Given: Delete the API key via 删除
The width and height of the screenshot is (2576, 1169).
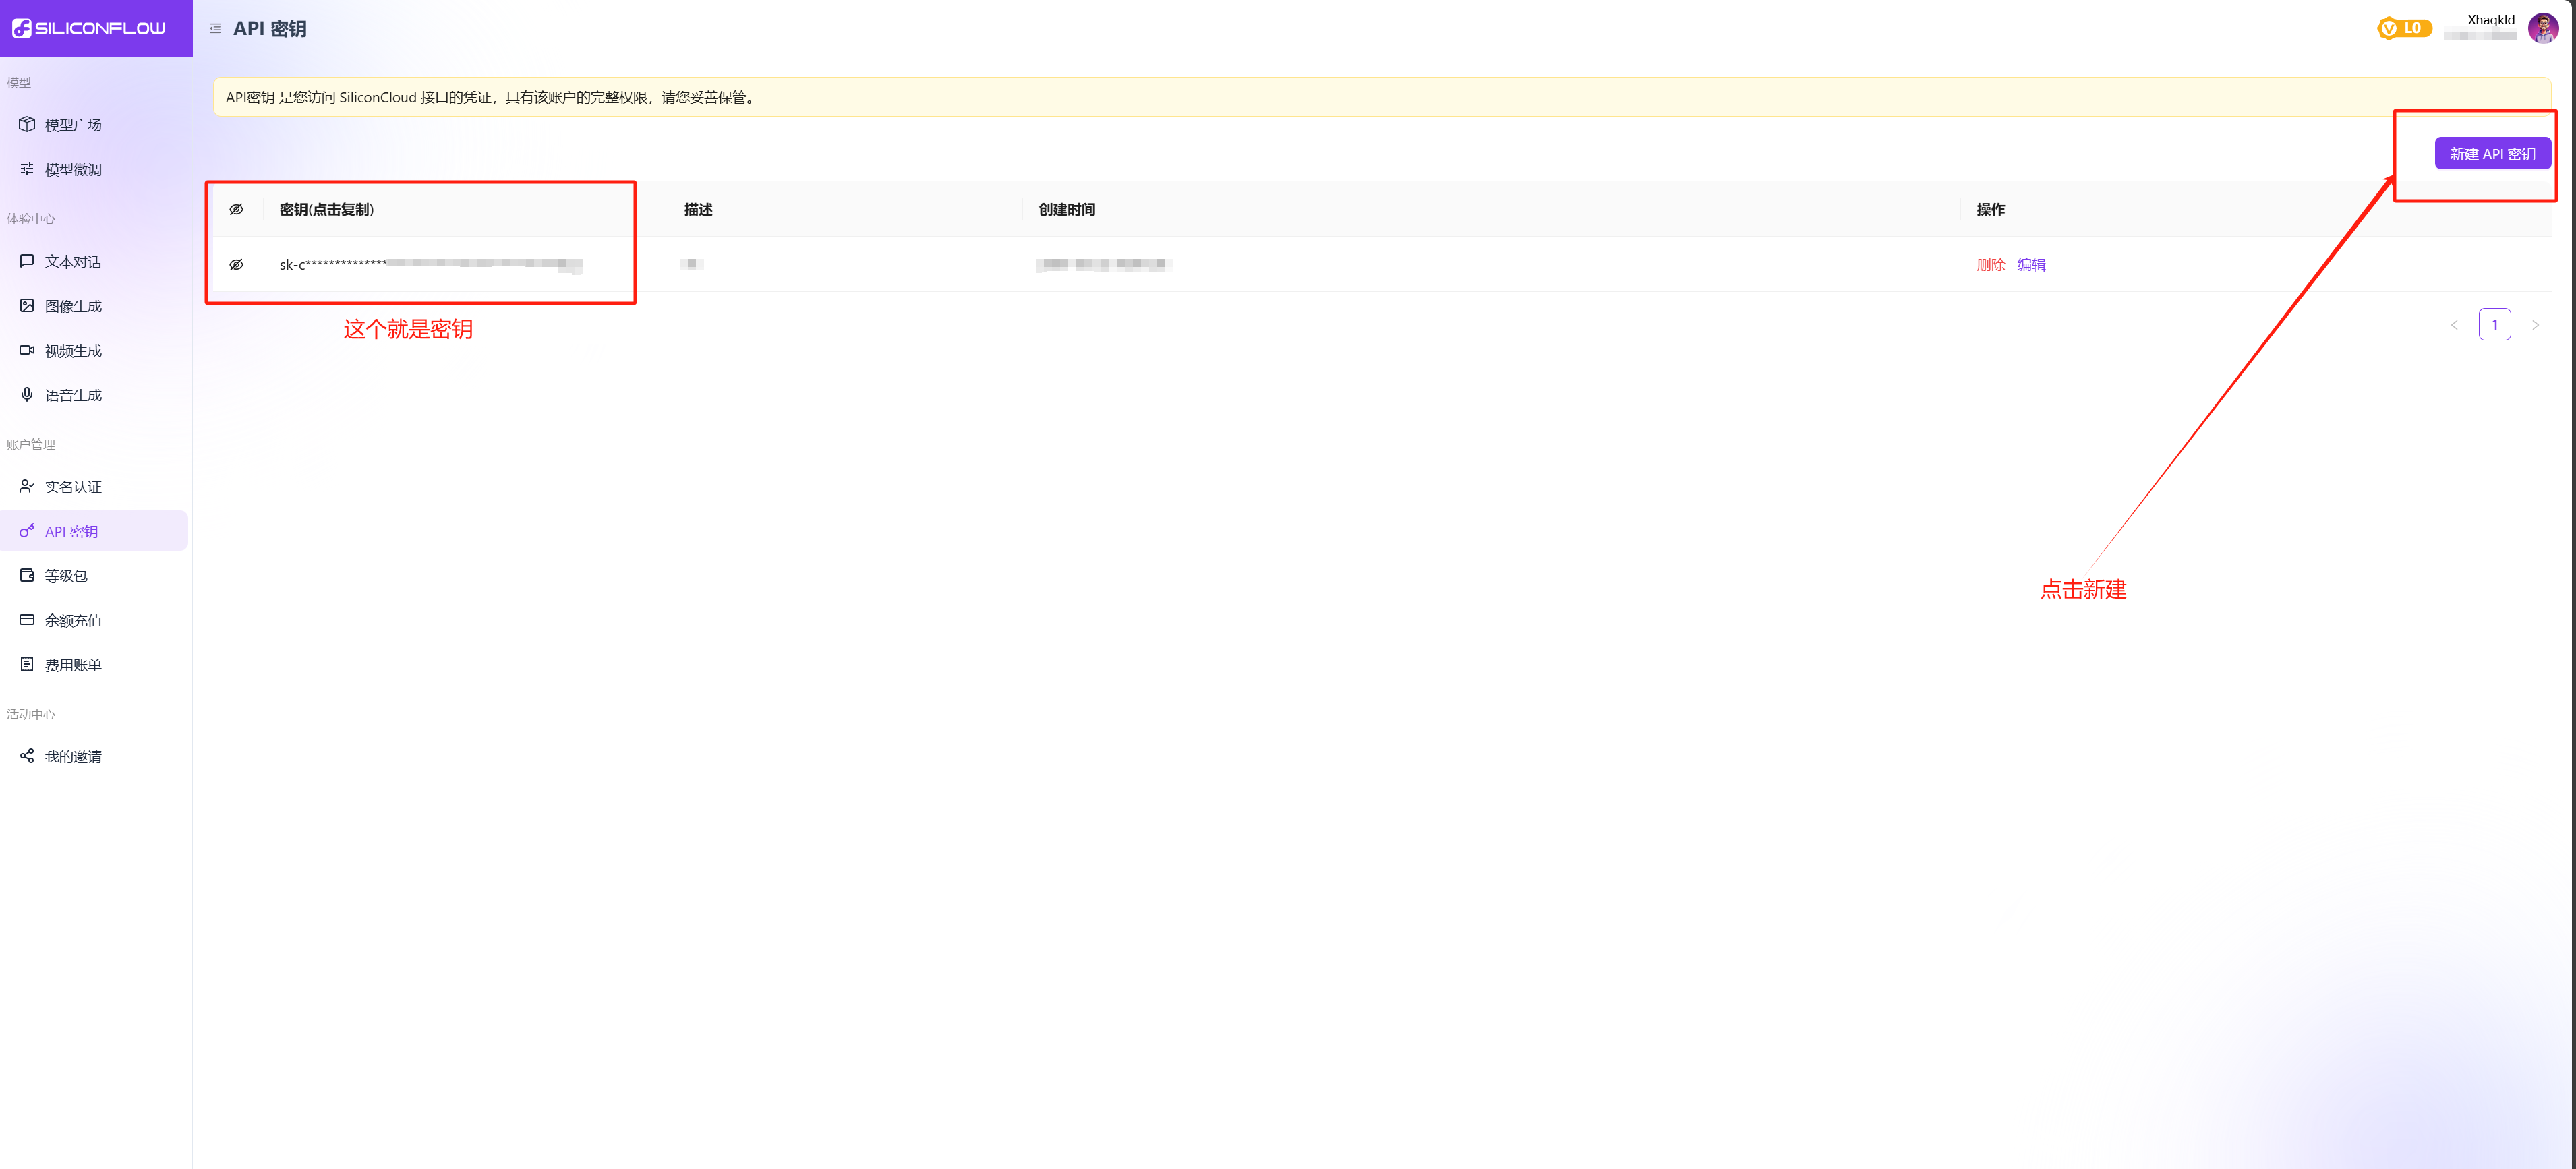Looking at the screenshot, I should click(x=1990, y=264).
